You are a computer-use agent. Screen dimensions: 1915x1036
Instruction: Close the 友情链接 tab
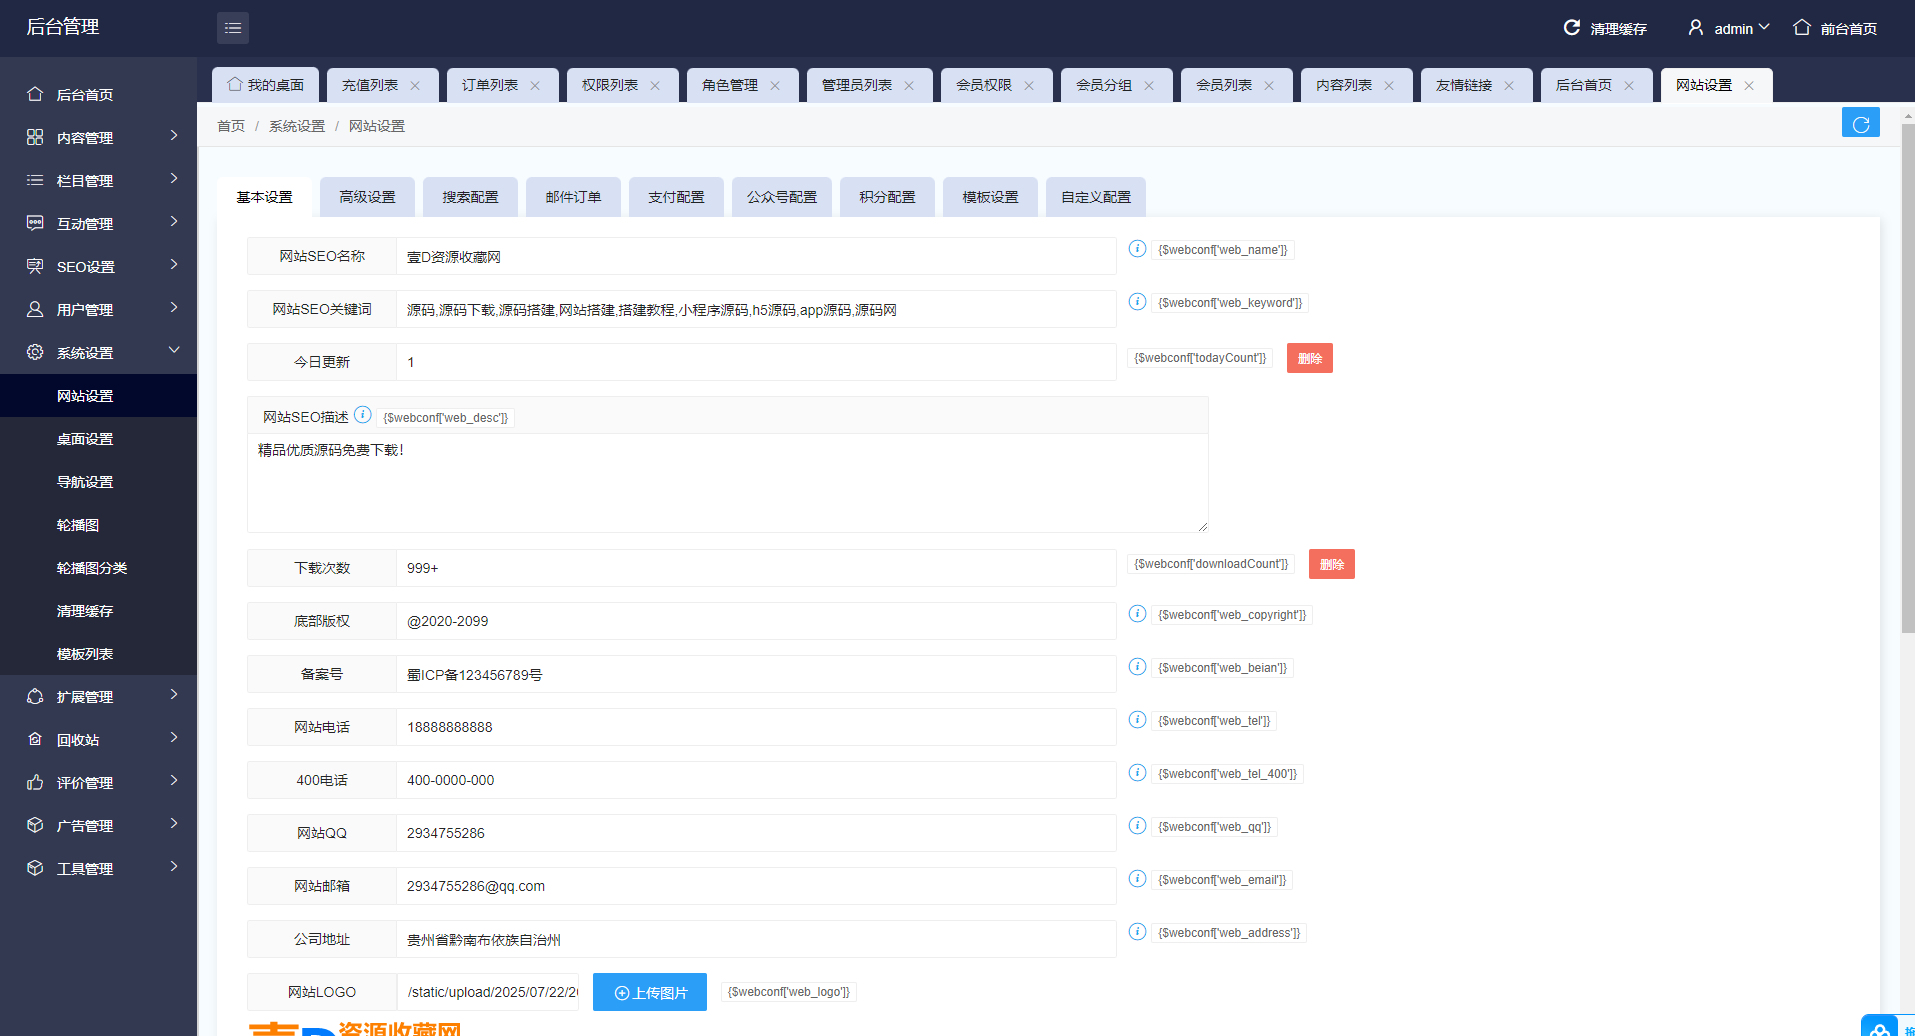[x=1509, y=86]
